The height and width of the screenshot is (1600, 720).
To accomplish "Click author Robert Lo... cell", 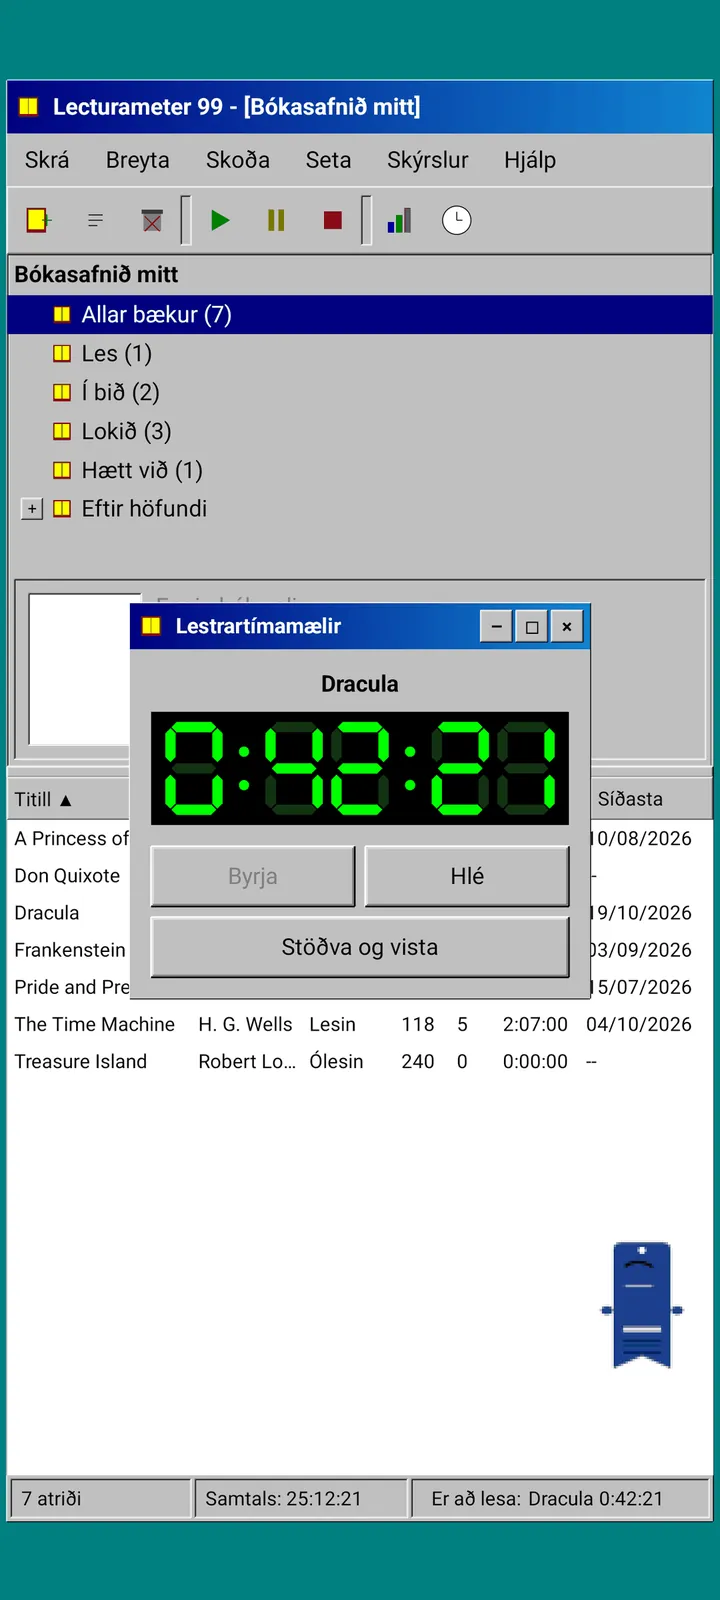I will 247,1061.
